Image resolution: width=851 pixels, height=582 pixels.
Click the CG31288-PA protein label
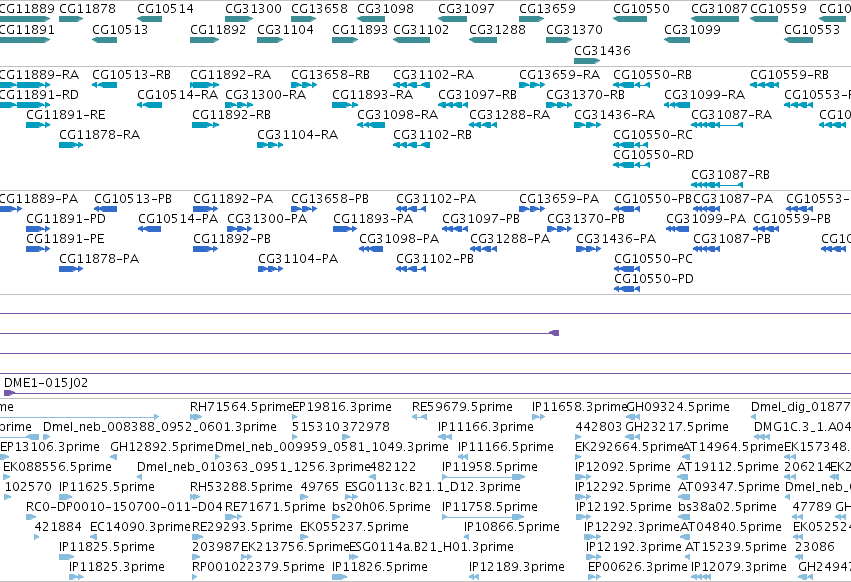tap(510, 239)
